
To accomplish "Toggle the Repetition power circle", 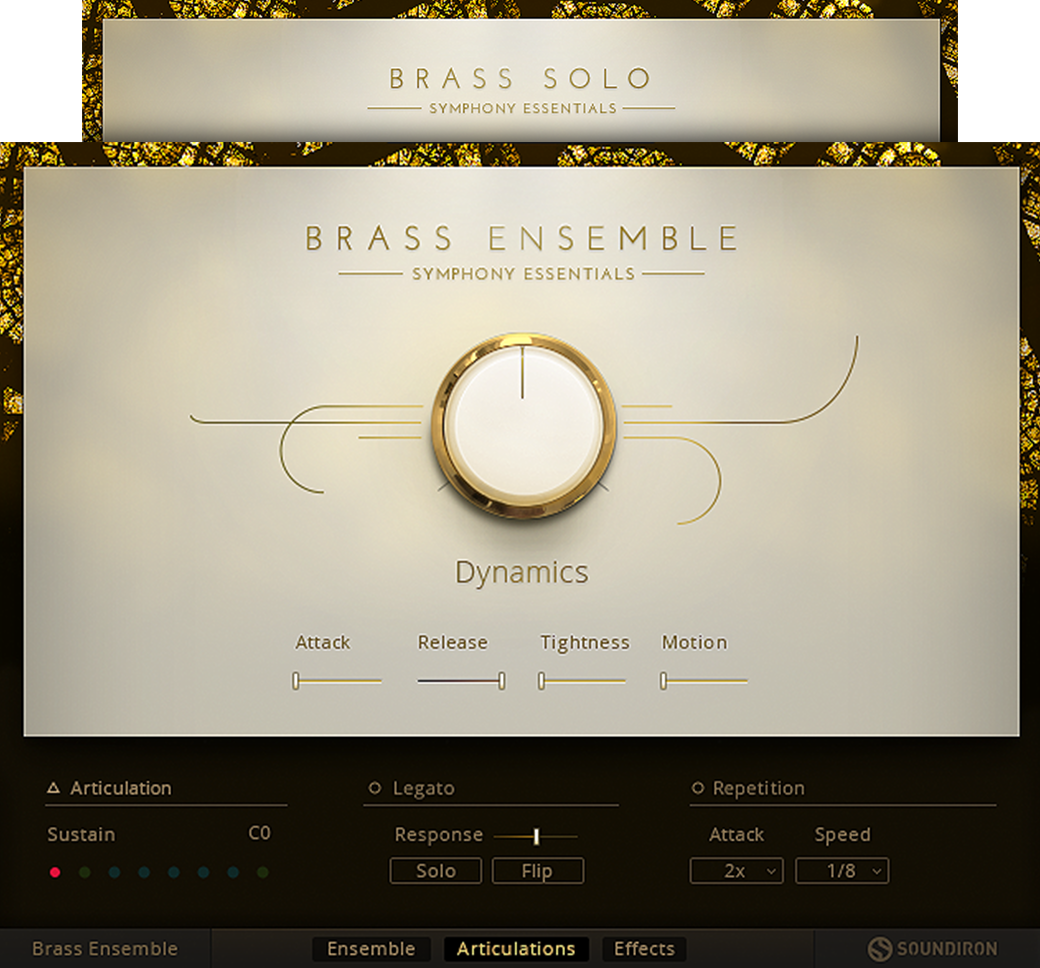I will tap(698, 788).
